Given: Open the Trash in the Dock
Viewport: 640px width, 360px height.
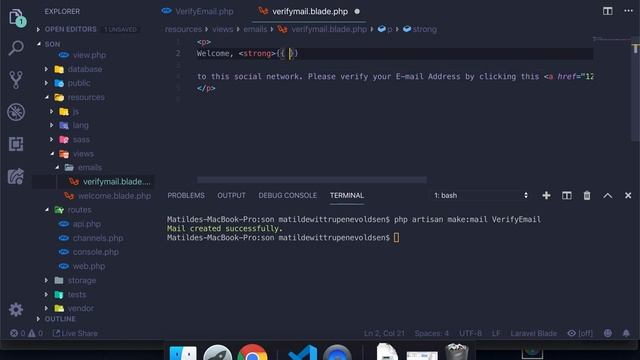Looking at the screenshot, I should (x=457, y=352).
